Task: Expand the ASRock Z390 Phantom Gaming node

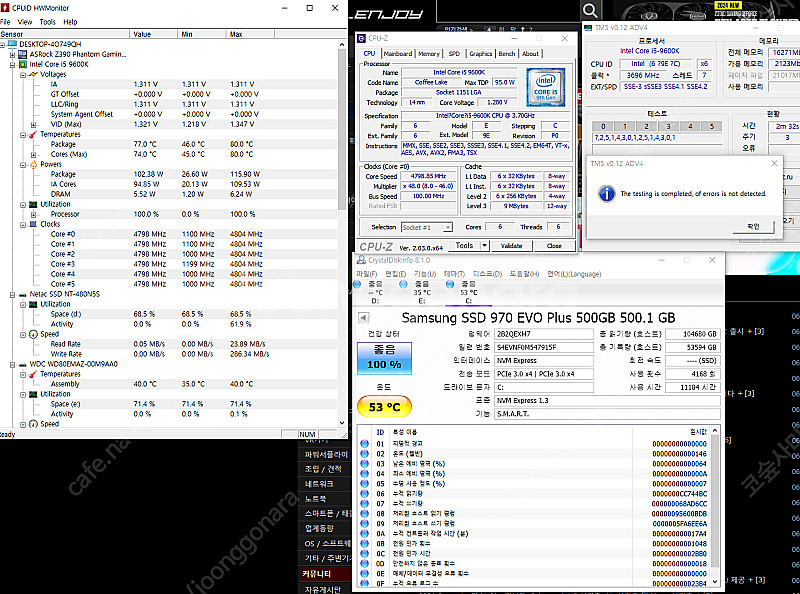Action: (x=13, y=54)
